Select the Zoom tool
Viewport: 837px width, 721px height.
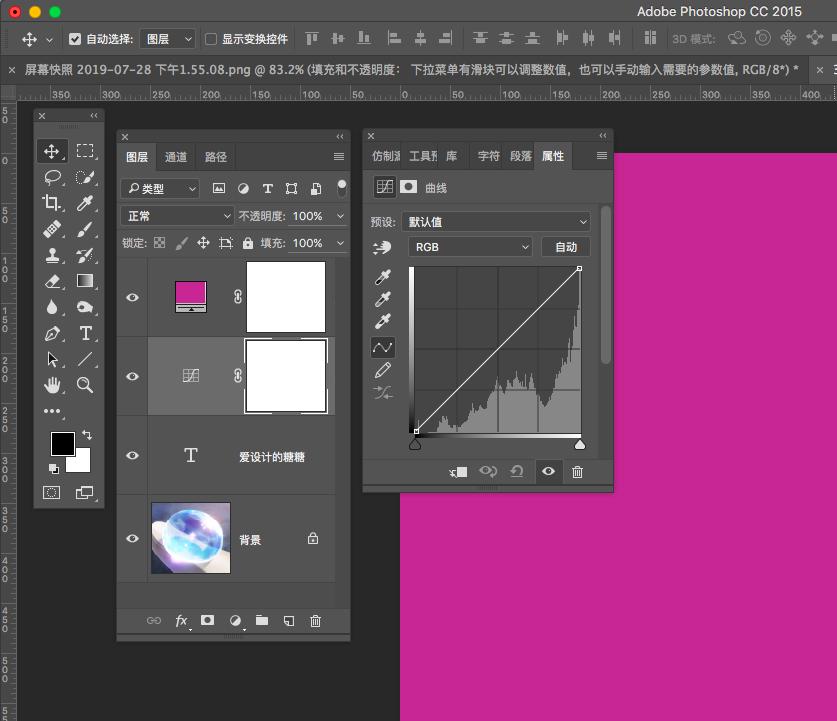click(86, 385)
